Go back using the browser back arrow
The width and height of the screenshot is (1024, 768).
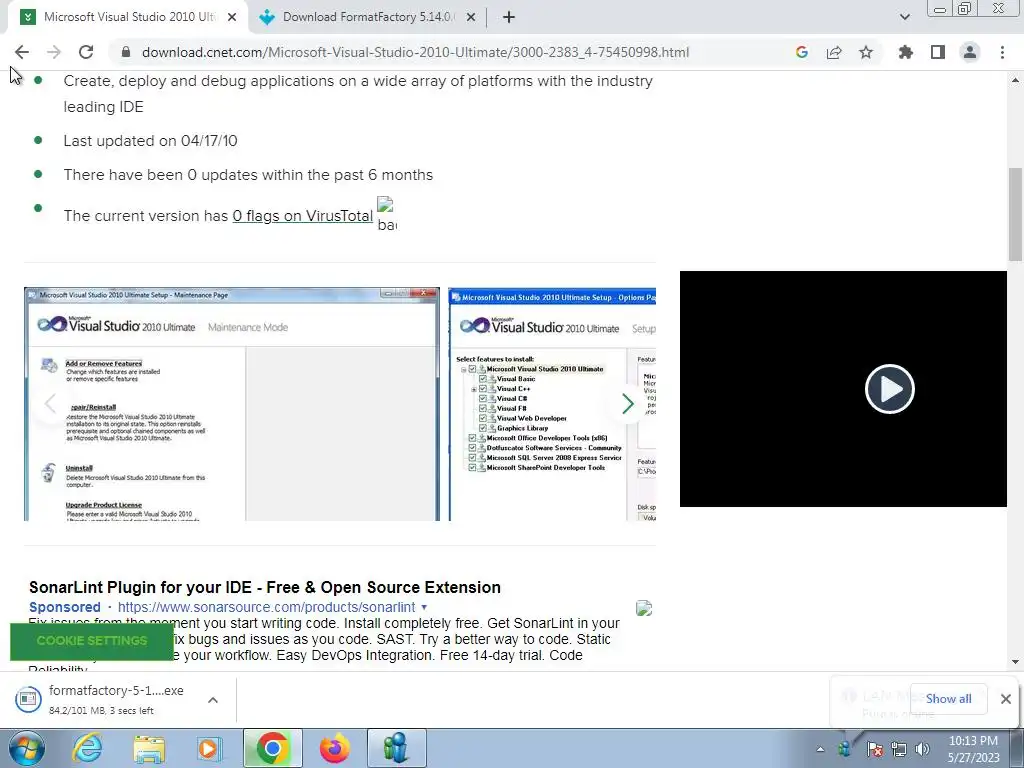click(22, 52)
